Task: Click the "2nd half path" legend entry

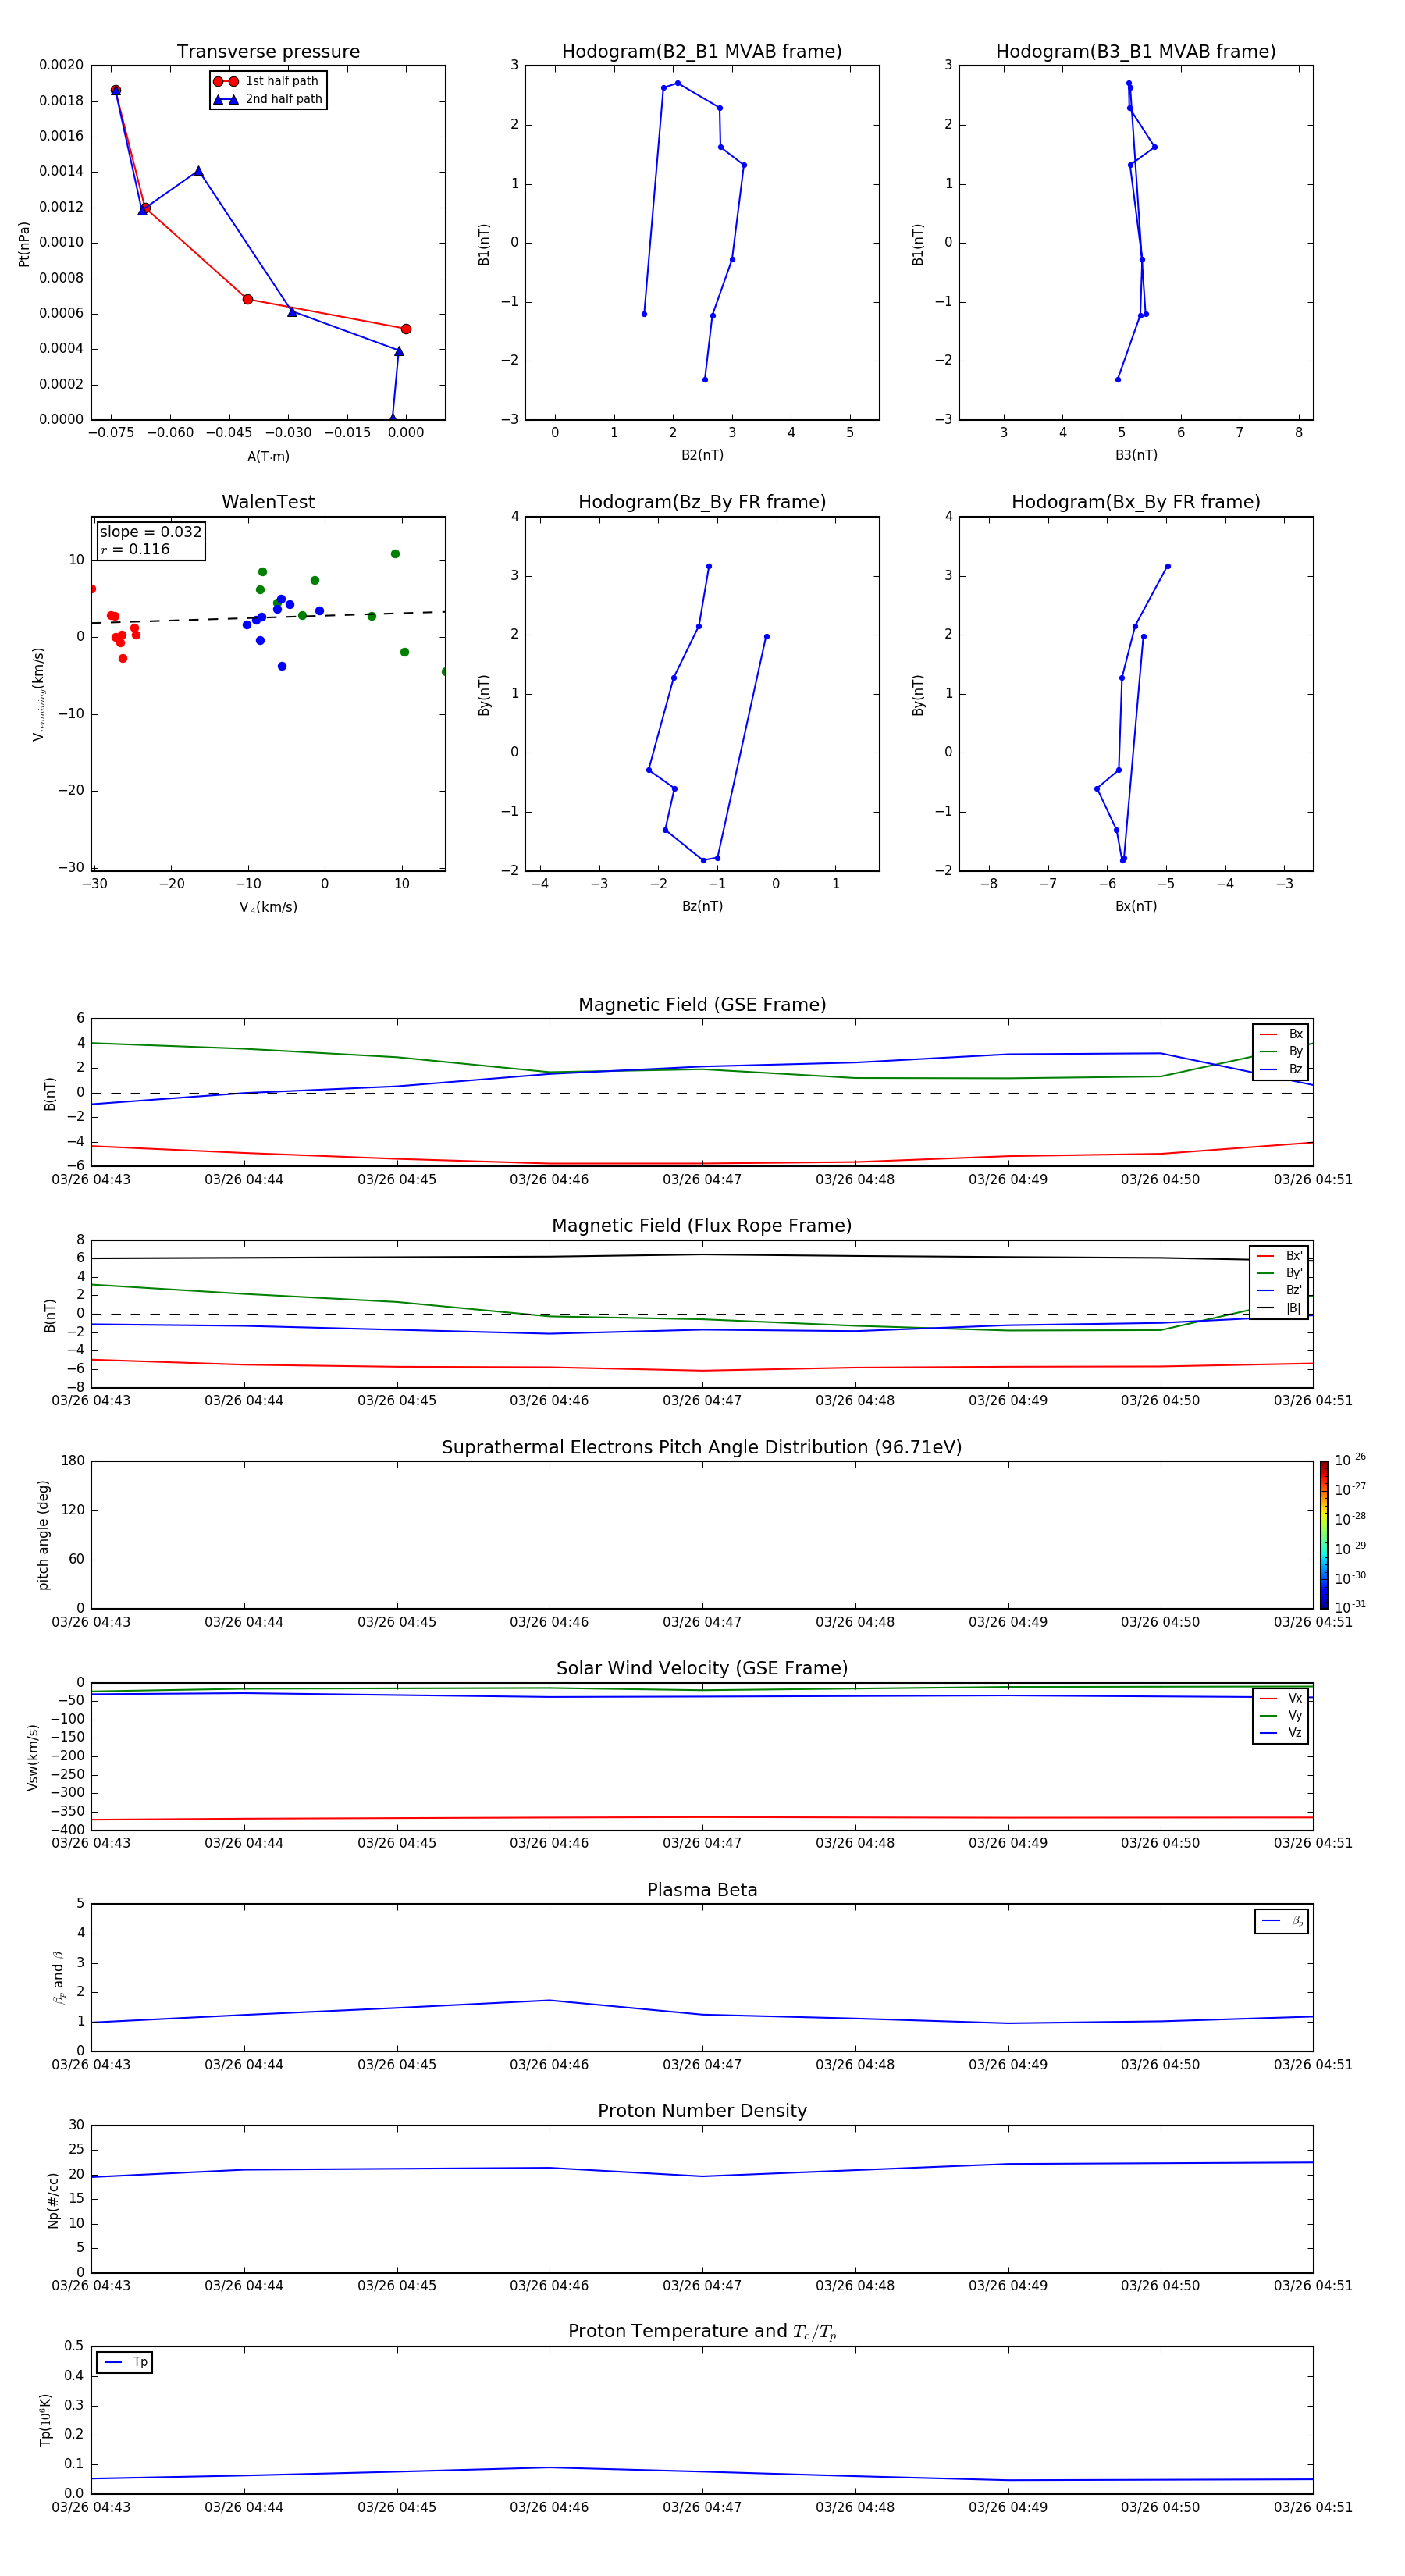Action: tap(267, 99)
